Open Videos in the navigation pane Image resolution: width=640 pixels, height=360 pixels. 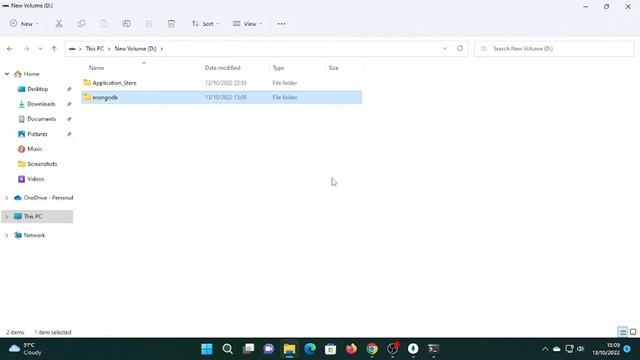coord(35,179)
